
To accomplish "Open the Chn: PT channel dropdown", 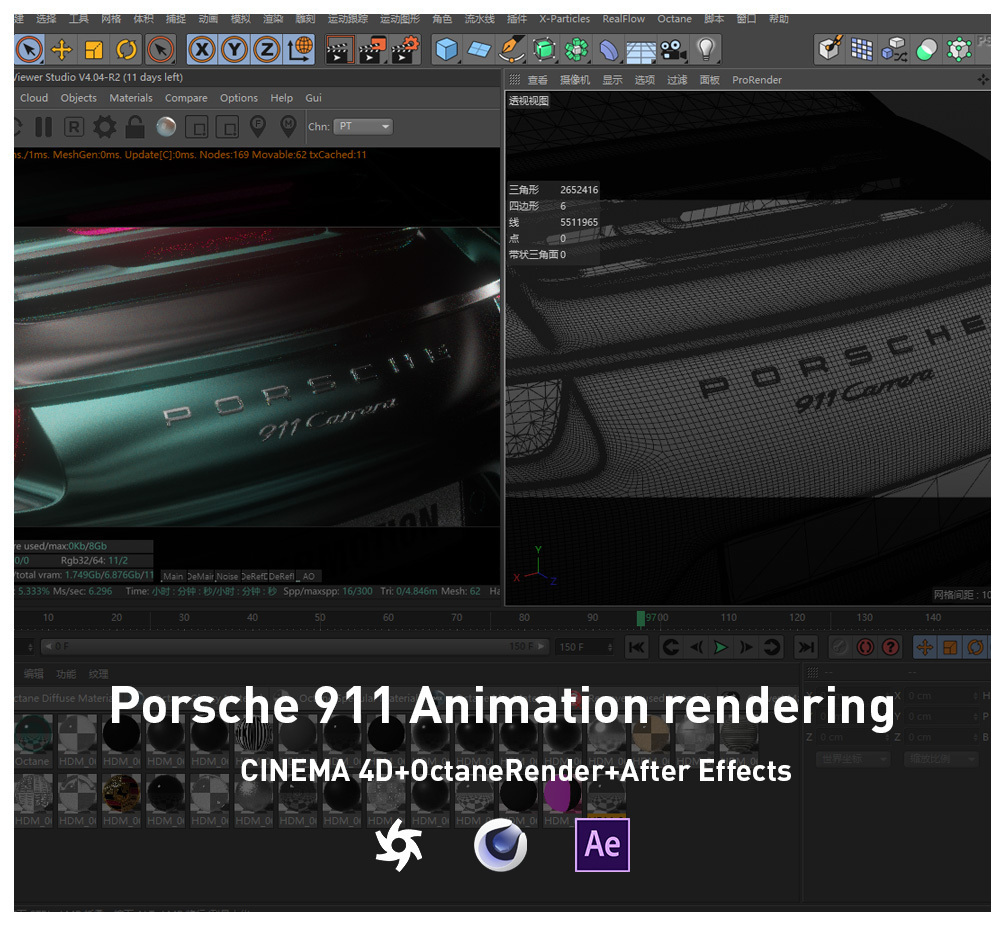I will 362,126.
